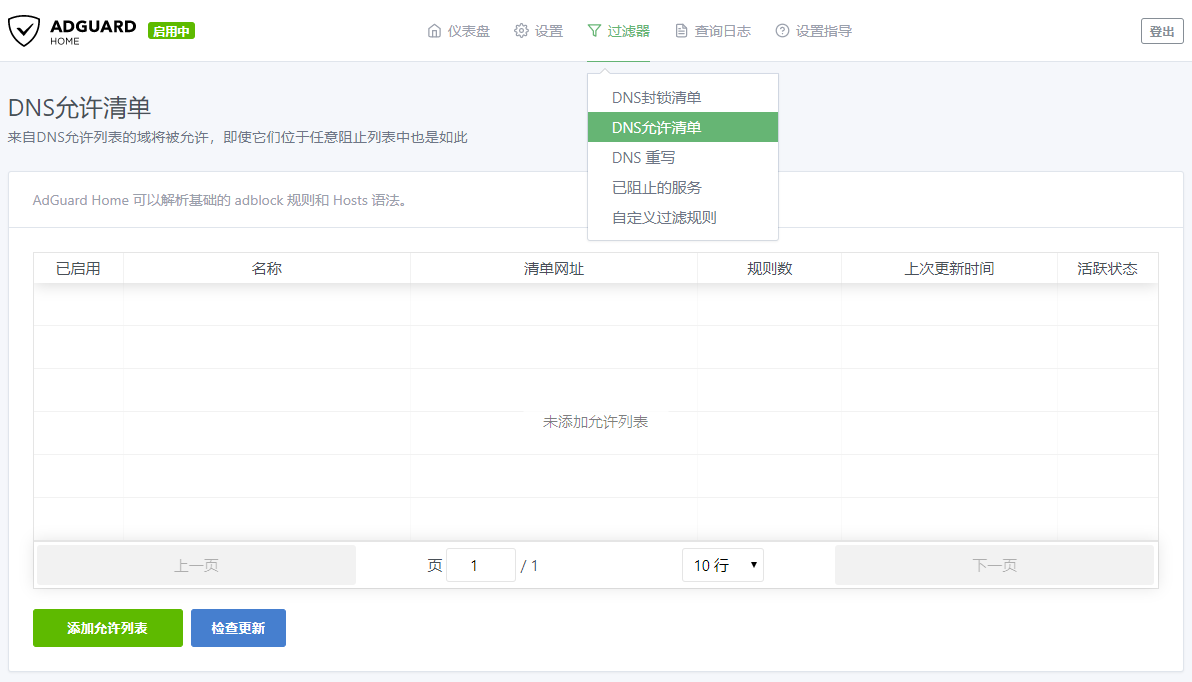Click the filter funnel icon
1192x682 pixels.
(594, 31)
